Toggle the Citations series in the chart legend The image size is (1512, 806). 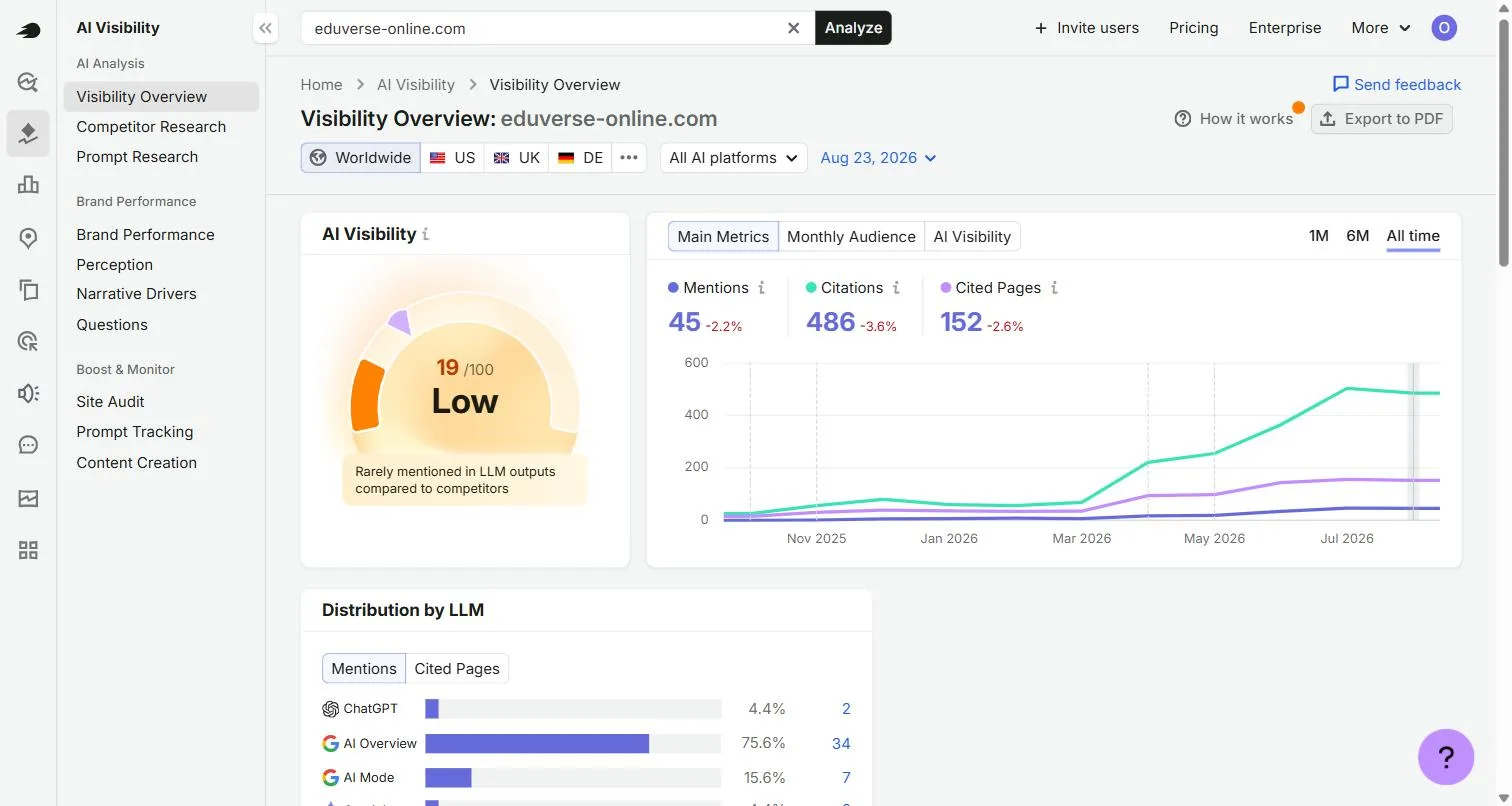(844, 288)
